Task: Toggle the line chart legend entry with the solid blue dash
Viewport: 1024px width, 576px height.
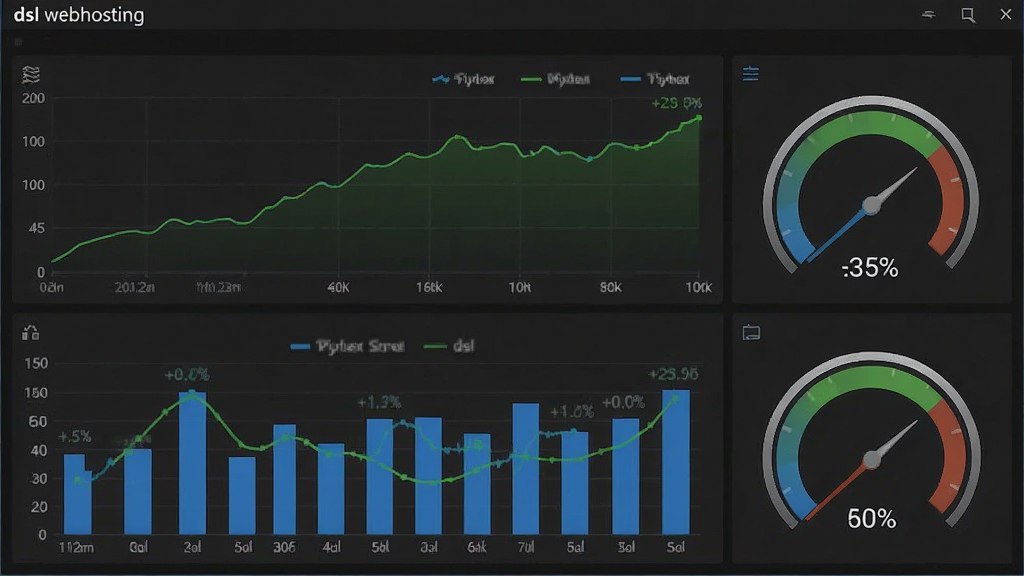Action: click(654, 79)
